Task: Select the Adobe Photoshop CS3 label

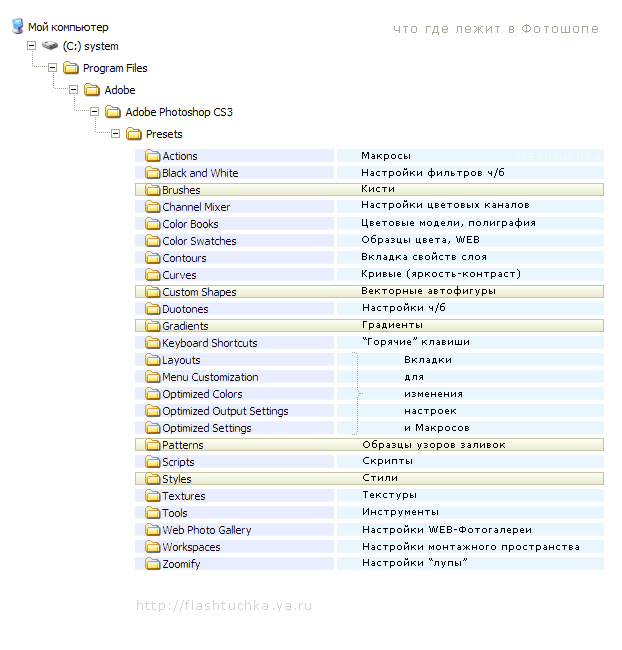Action: click(179, 112)
